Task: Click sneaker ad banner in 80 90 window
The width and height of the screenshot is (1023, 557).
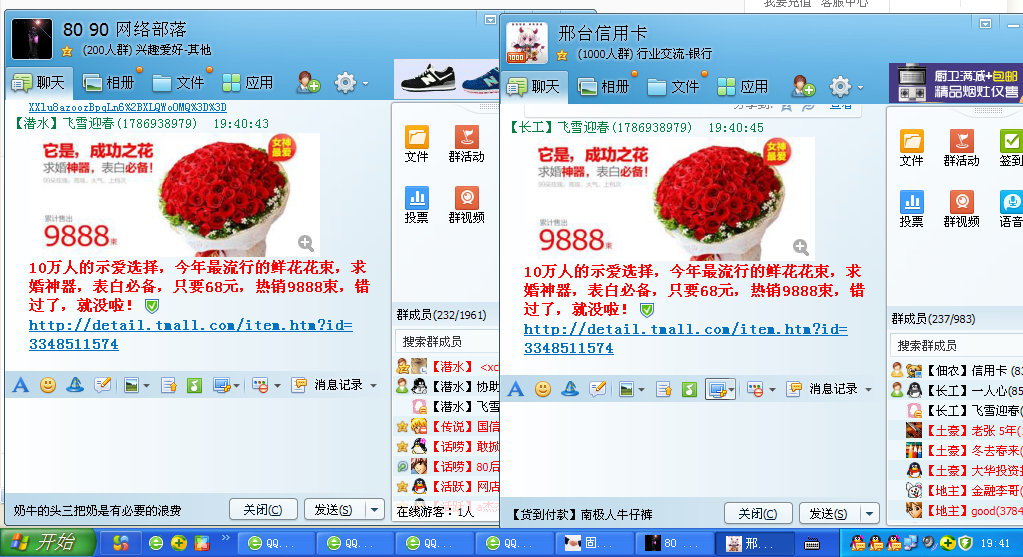Action: [x=448, y=80]
